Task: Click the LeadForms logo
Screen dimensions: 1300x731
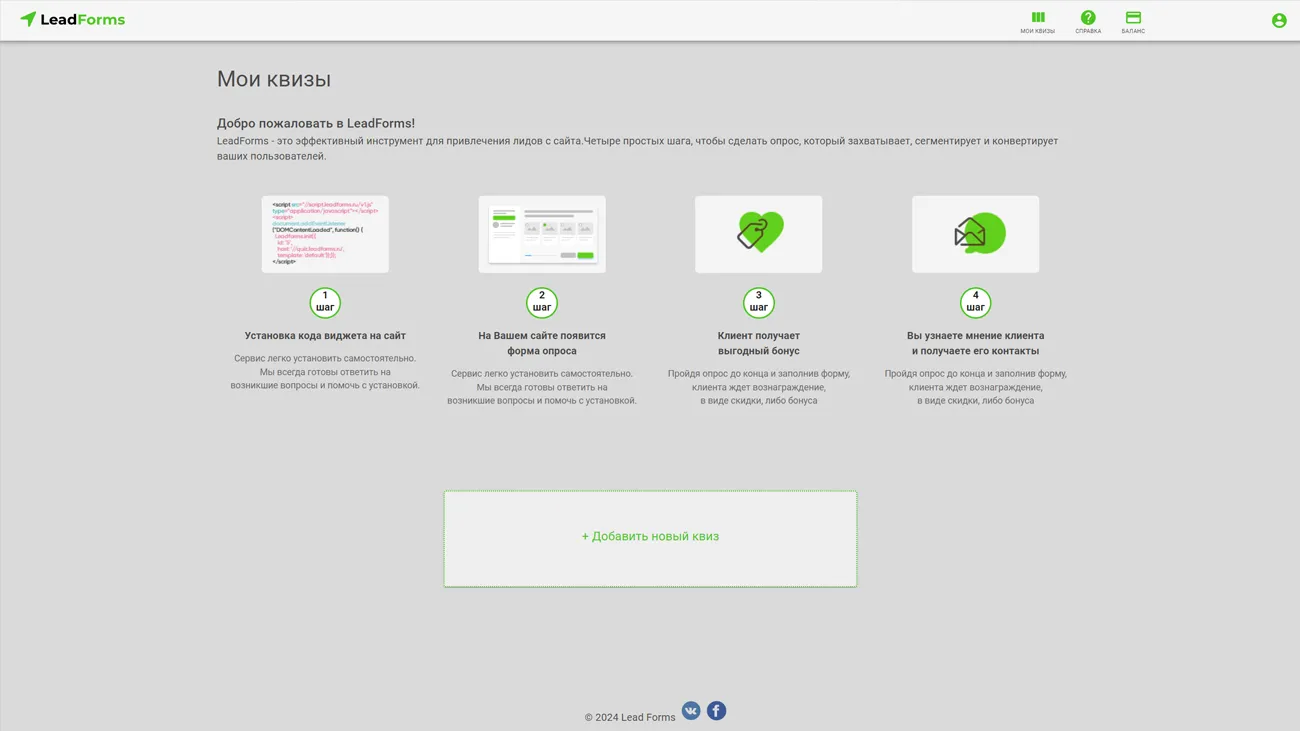Action: (73, 20)
